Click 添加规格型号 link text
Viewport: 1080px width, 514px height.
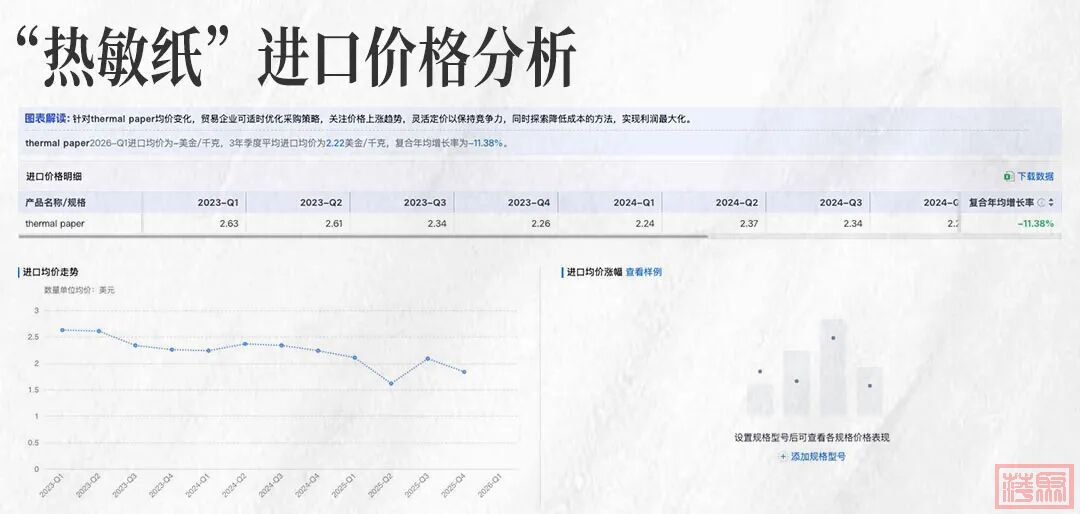[818, 456]
